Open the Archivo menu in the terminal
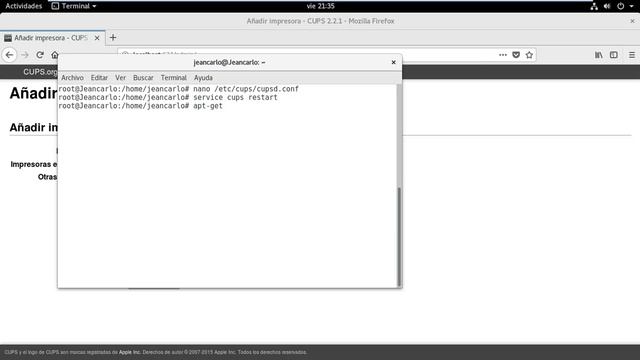 (x=72, y=78)
